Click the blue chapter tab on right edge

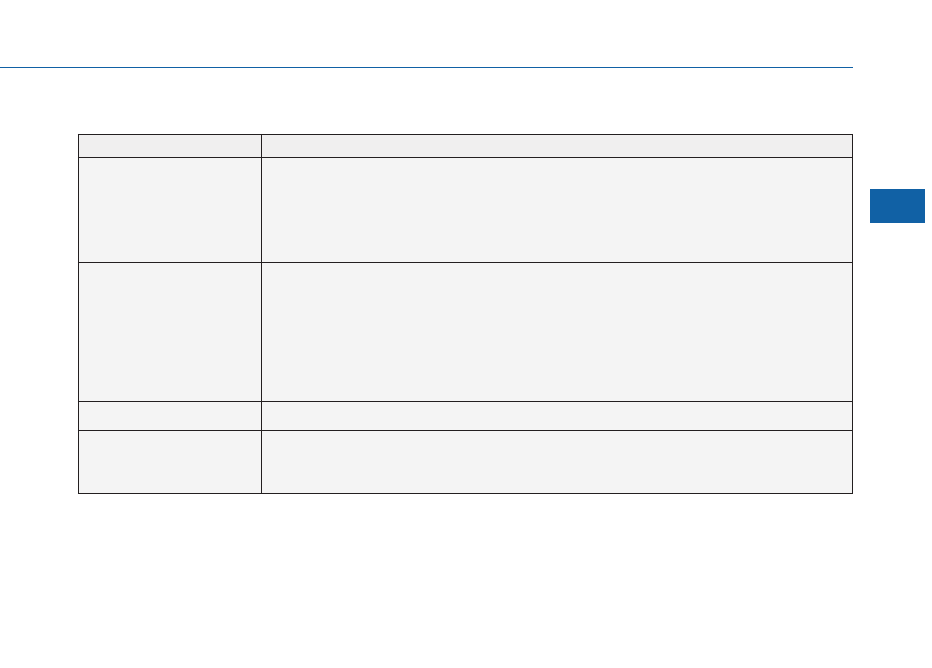click(897, 206)
